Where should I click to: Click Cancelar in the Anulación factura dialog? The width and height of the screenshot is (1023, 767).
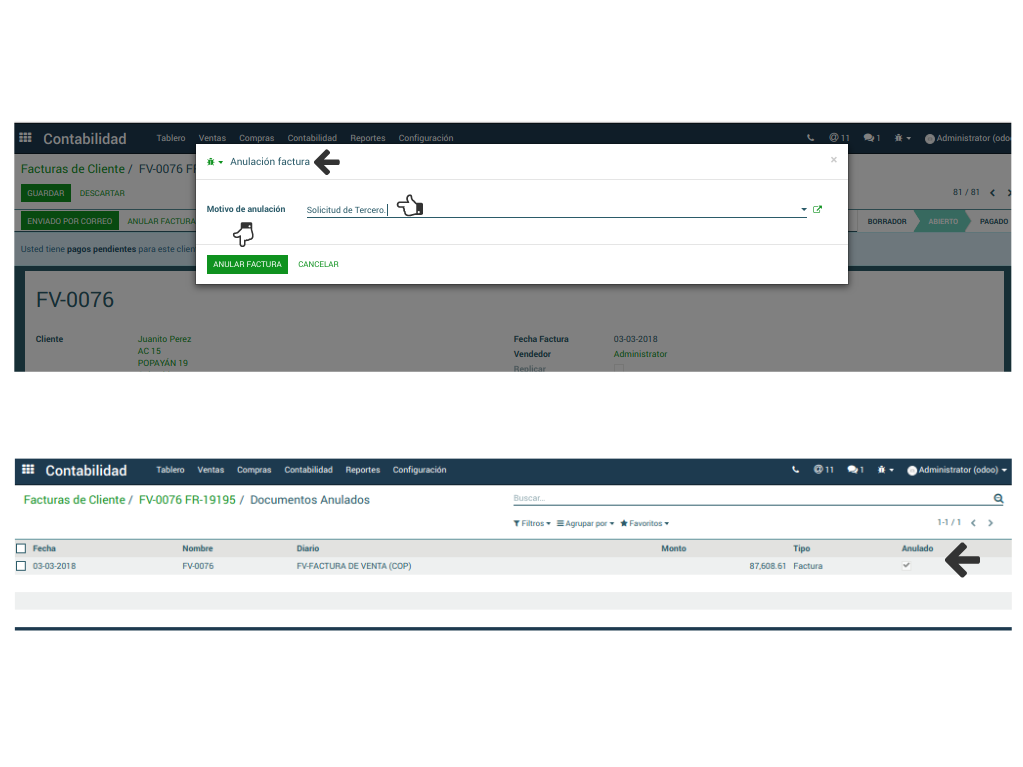pos(318,265)
